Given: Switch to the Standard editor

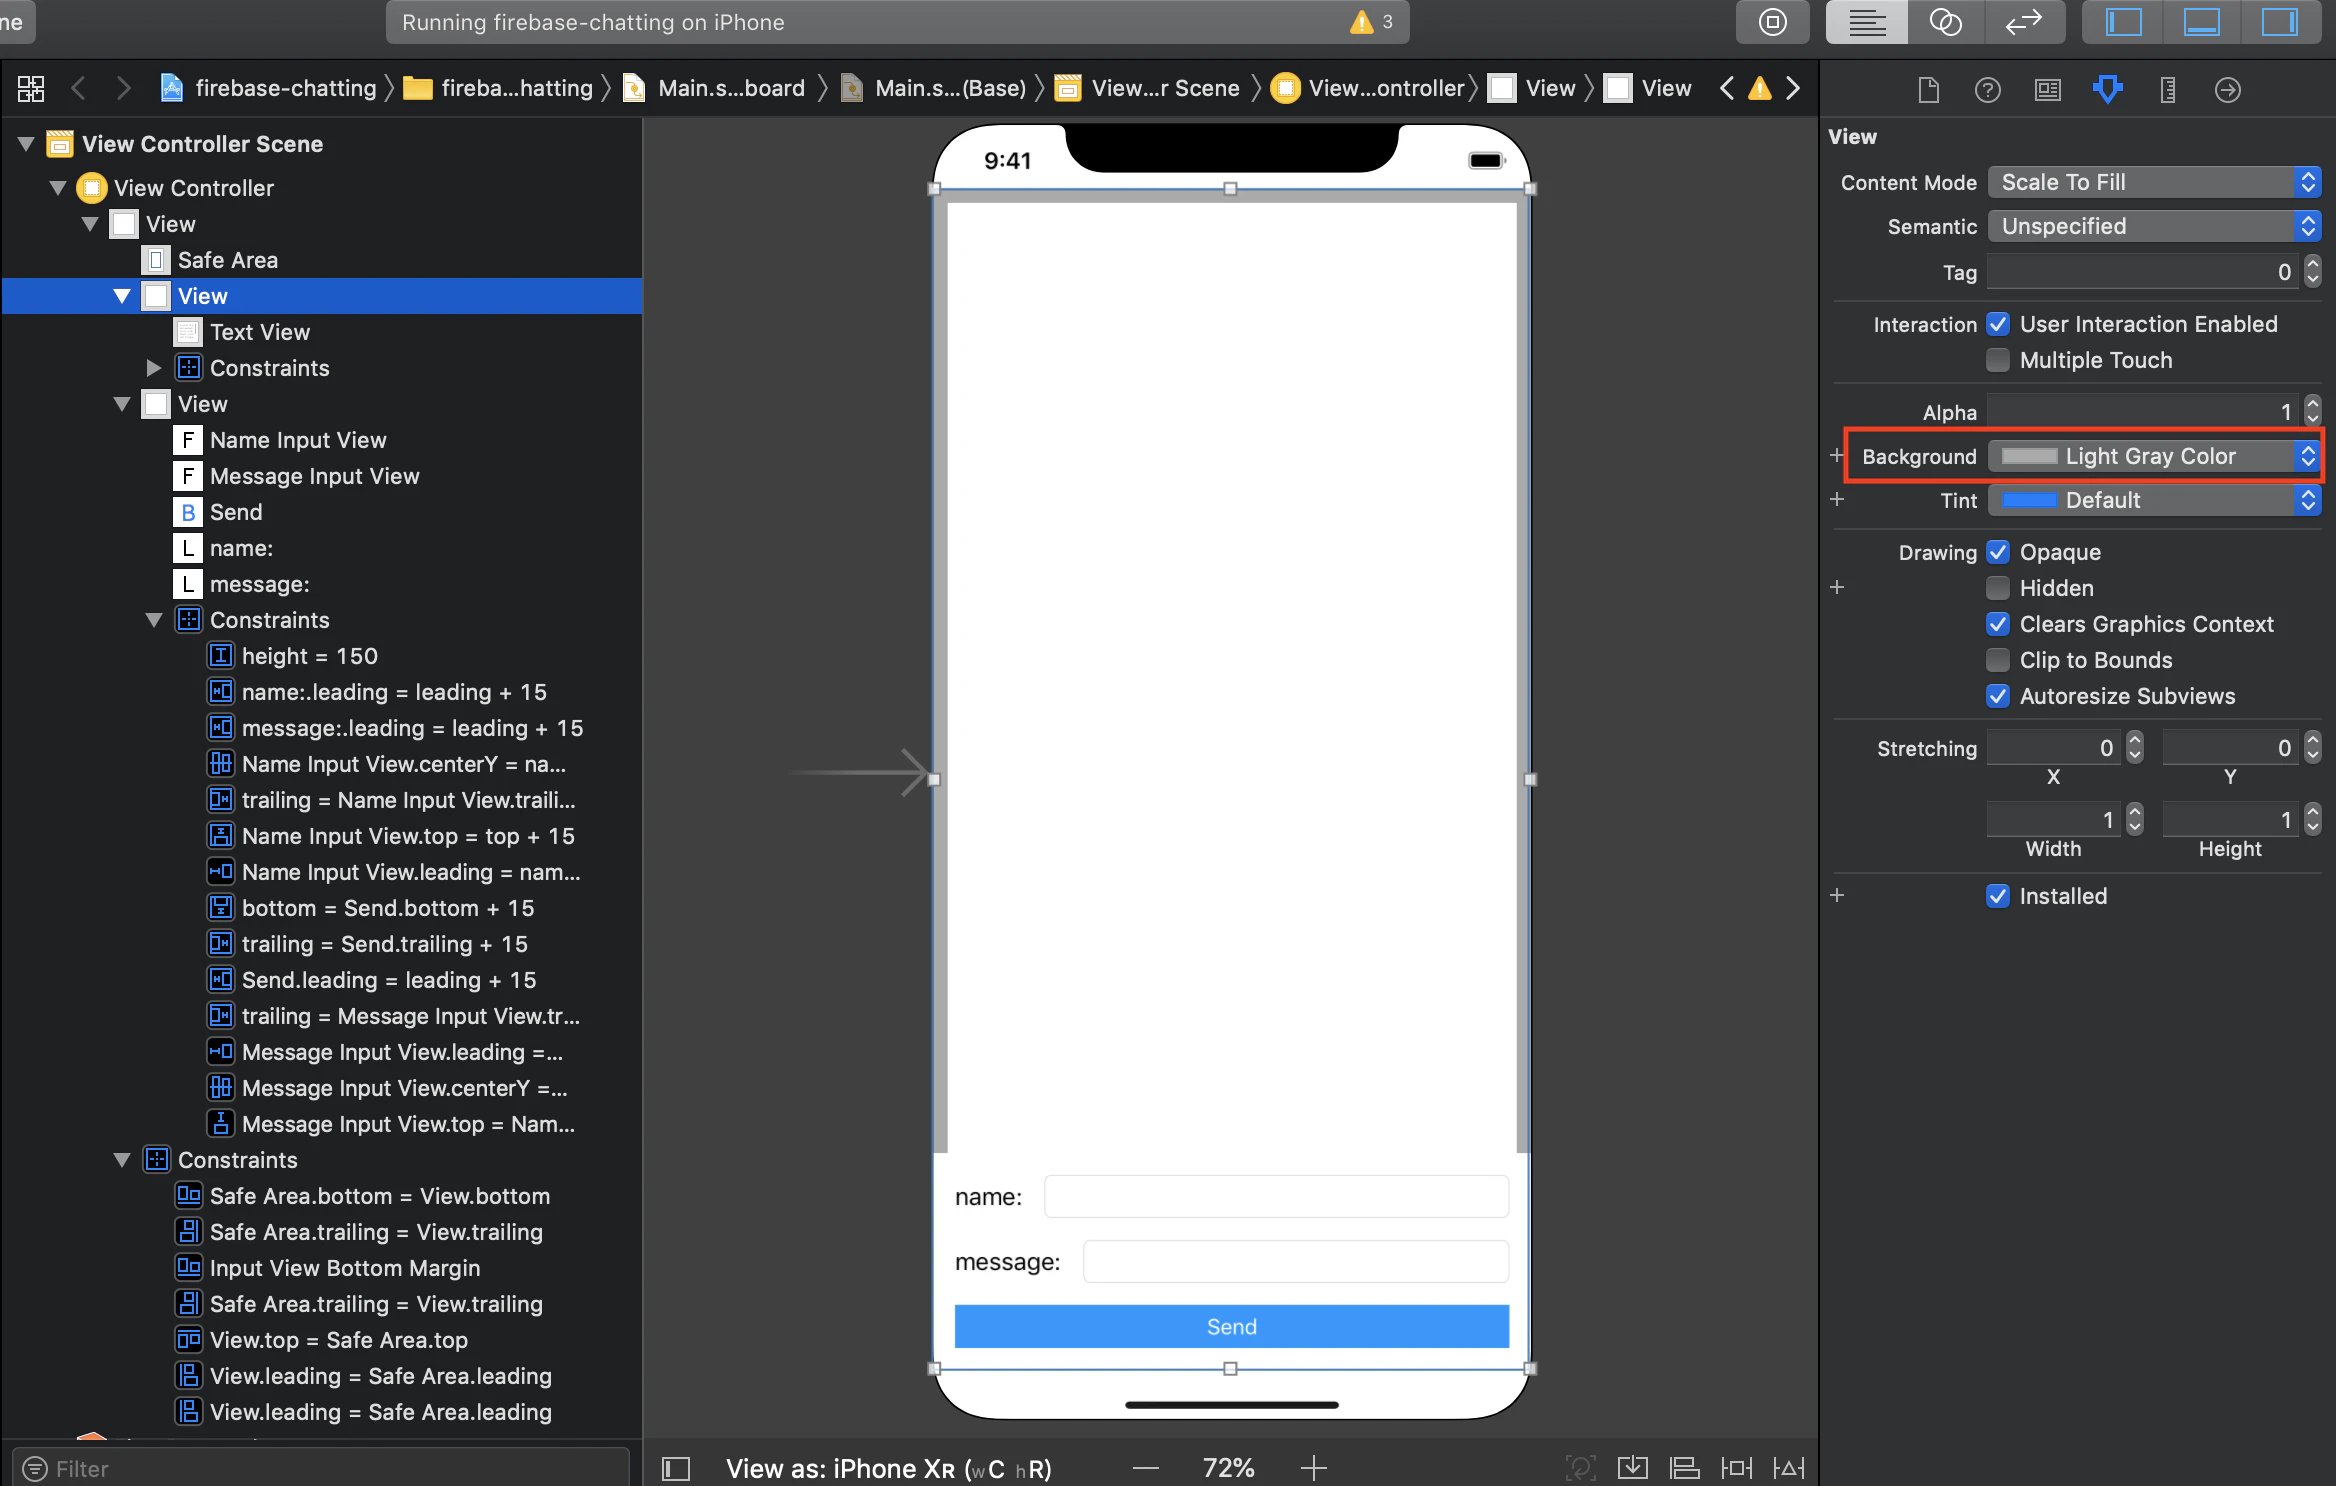Looking at the screenshot, I should [x=1866, y=22].
